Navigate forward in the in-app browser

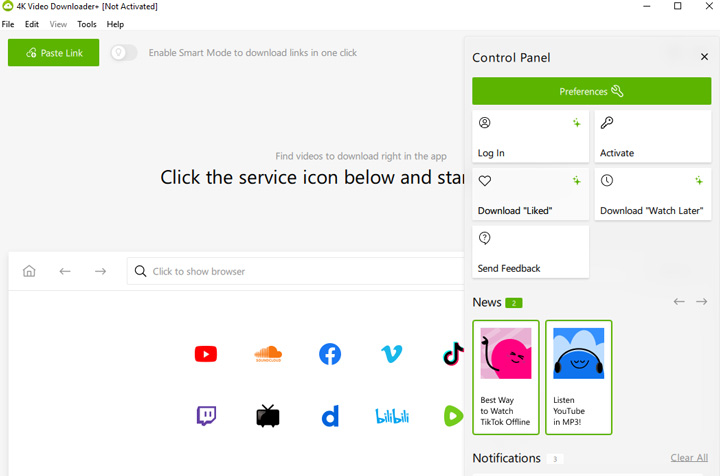tap(101, 271)
